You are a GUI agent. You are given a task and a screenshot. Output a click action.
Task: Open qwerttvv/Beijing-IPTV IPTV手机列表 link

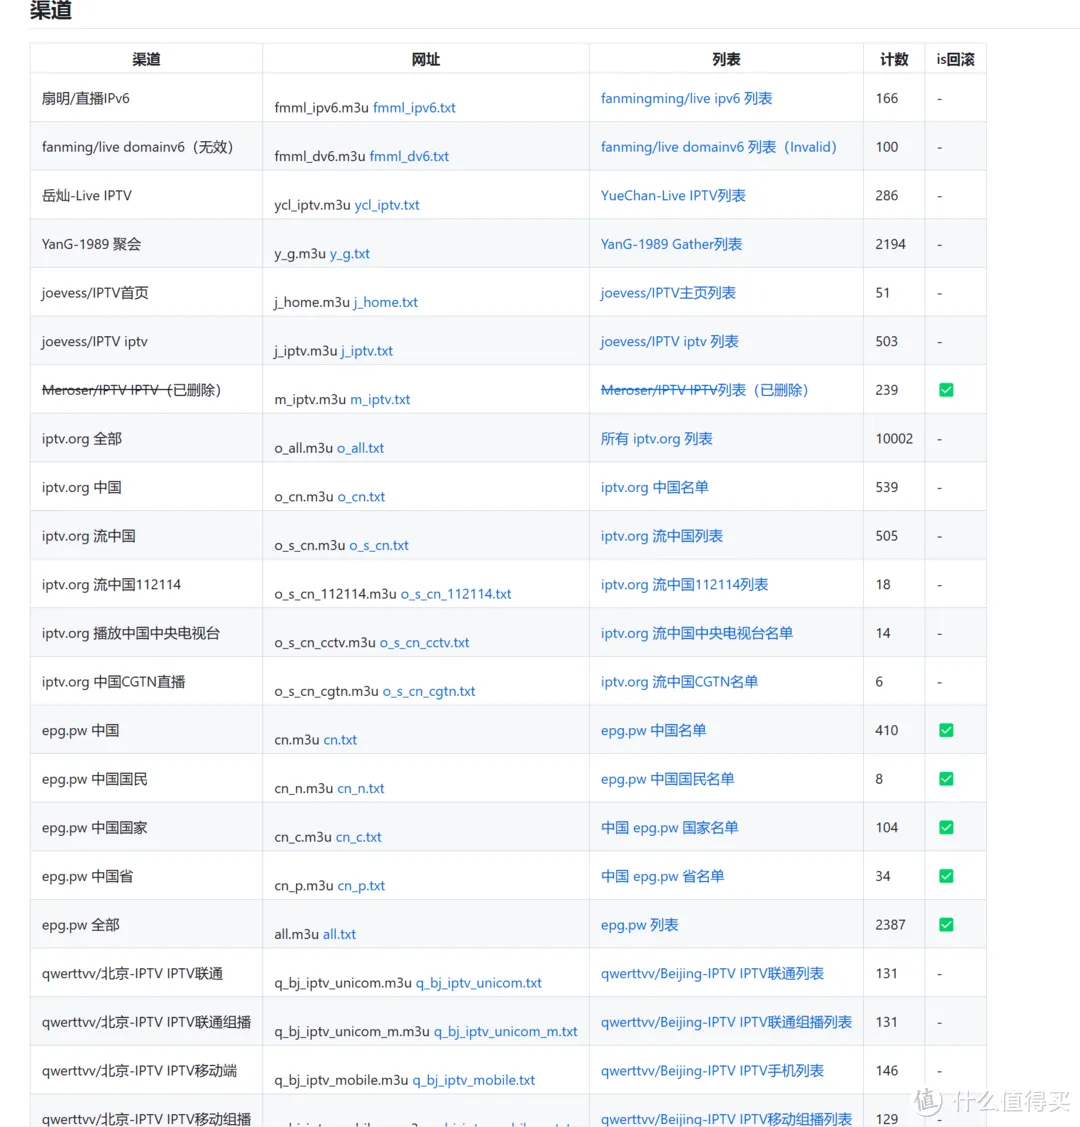pos(712,1071)
